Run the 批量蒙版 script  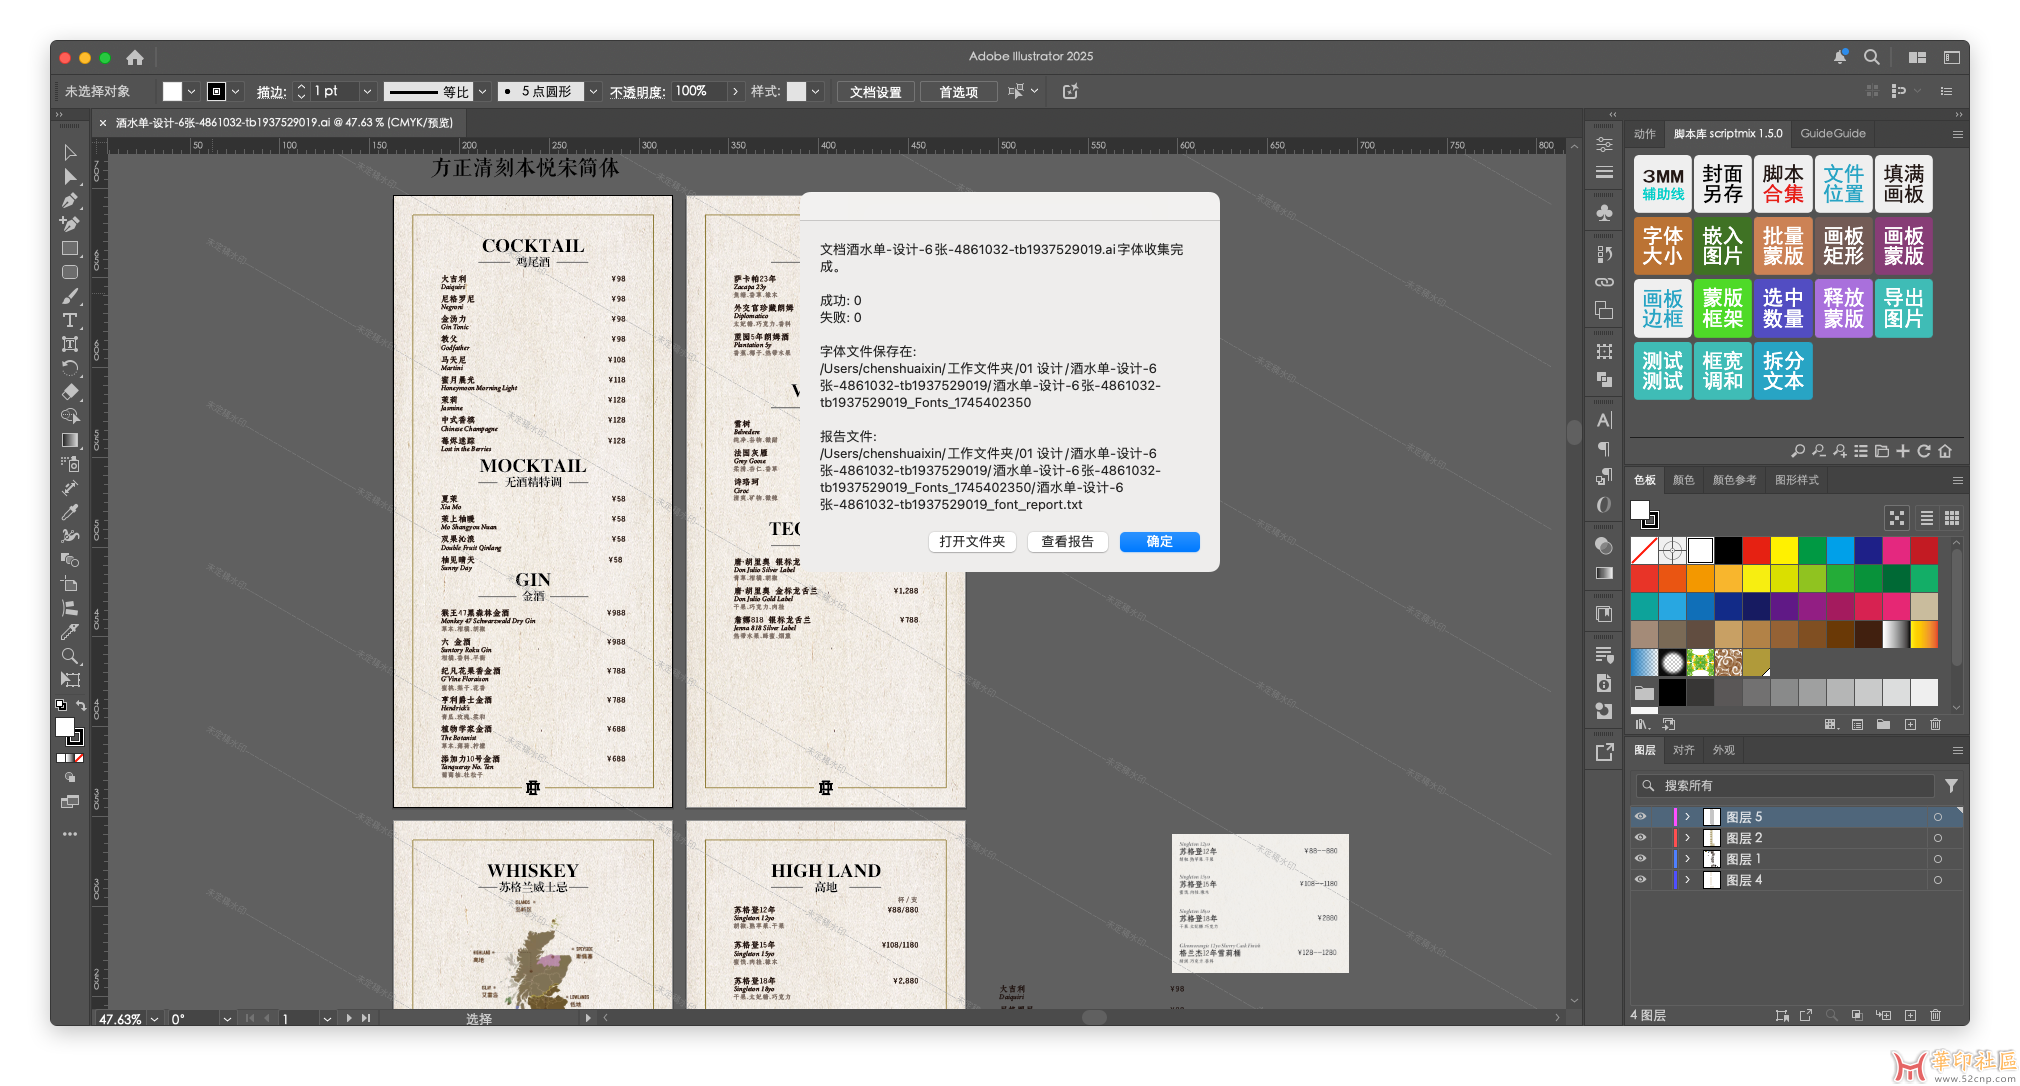click(1783, 246)
